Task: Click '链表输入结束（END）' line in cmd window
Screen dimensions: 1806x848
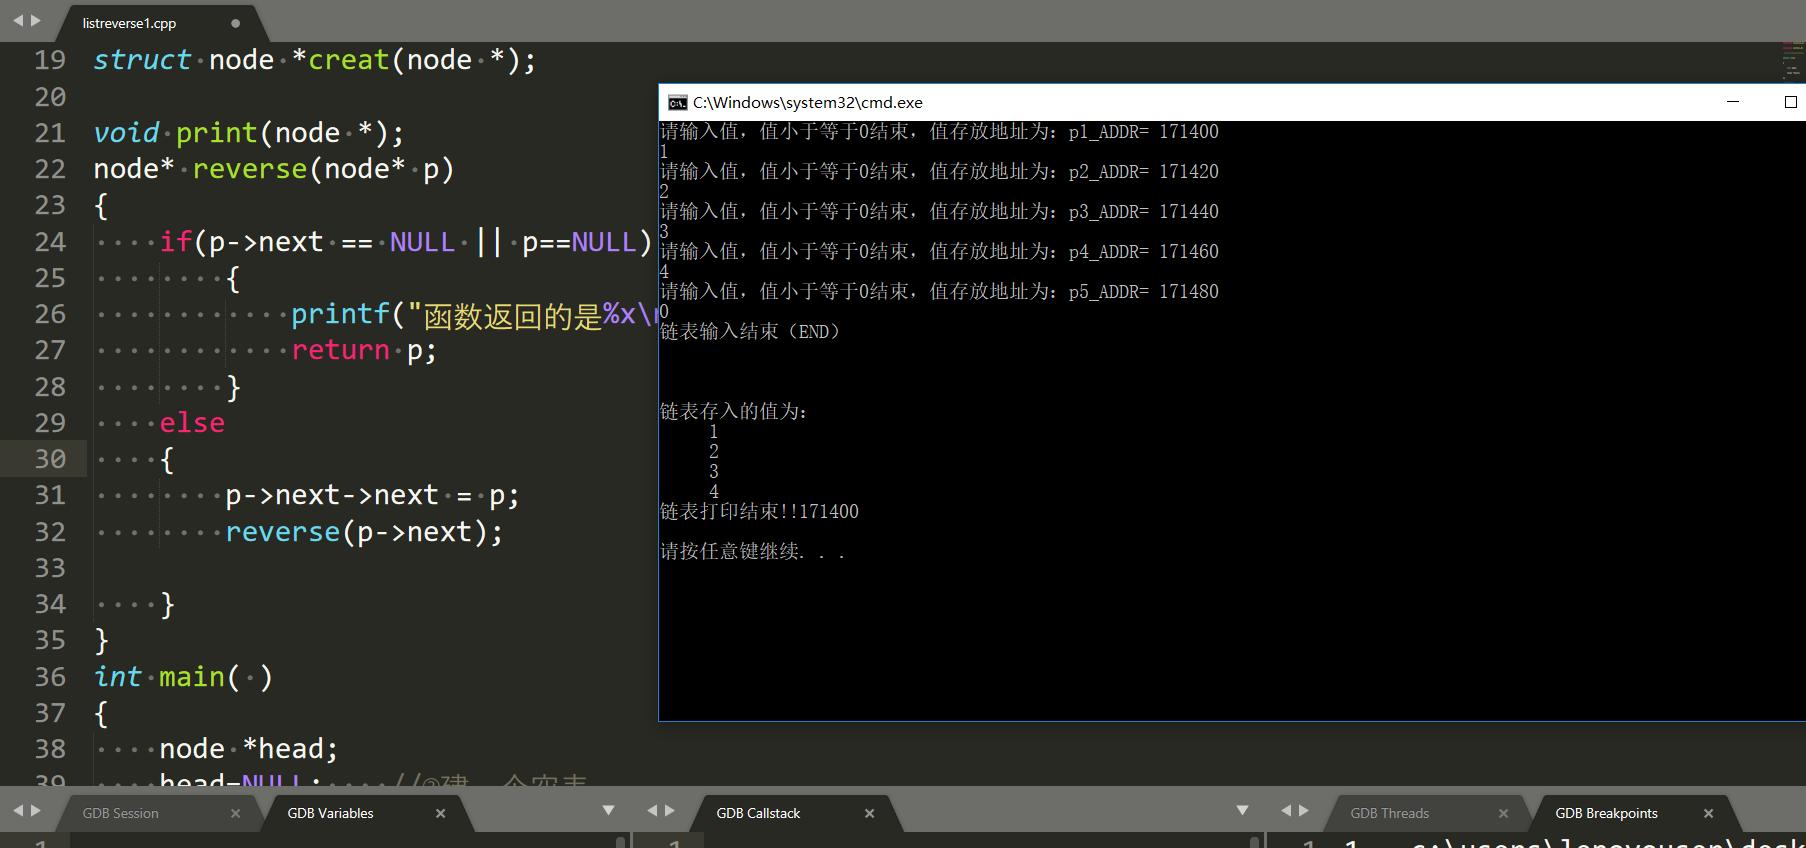Action: (x=750, y=332)
